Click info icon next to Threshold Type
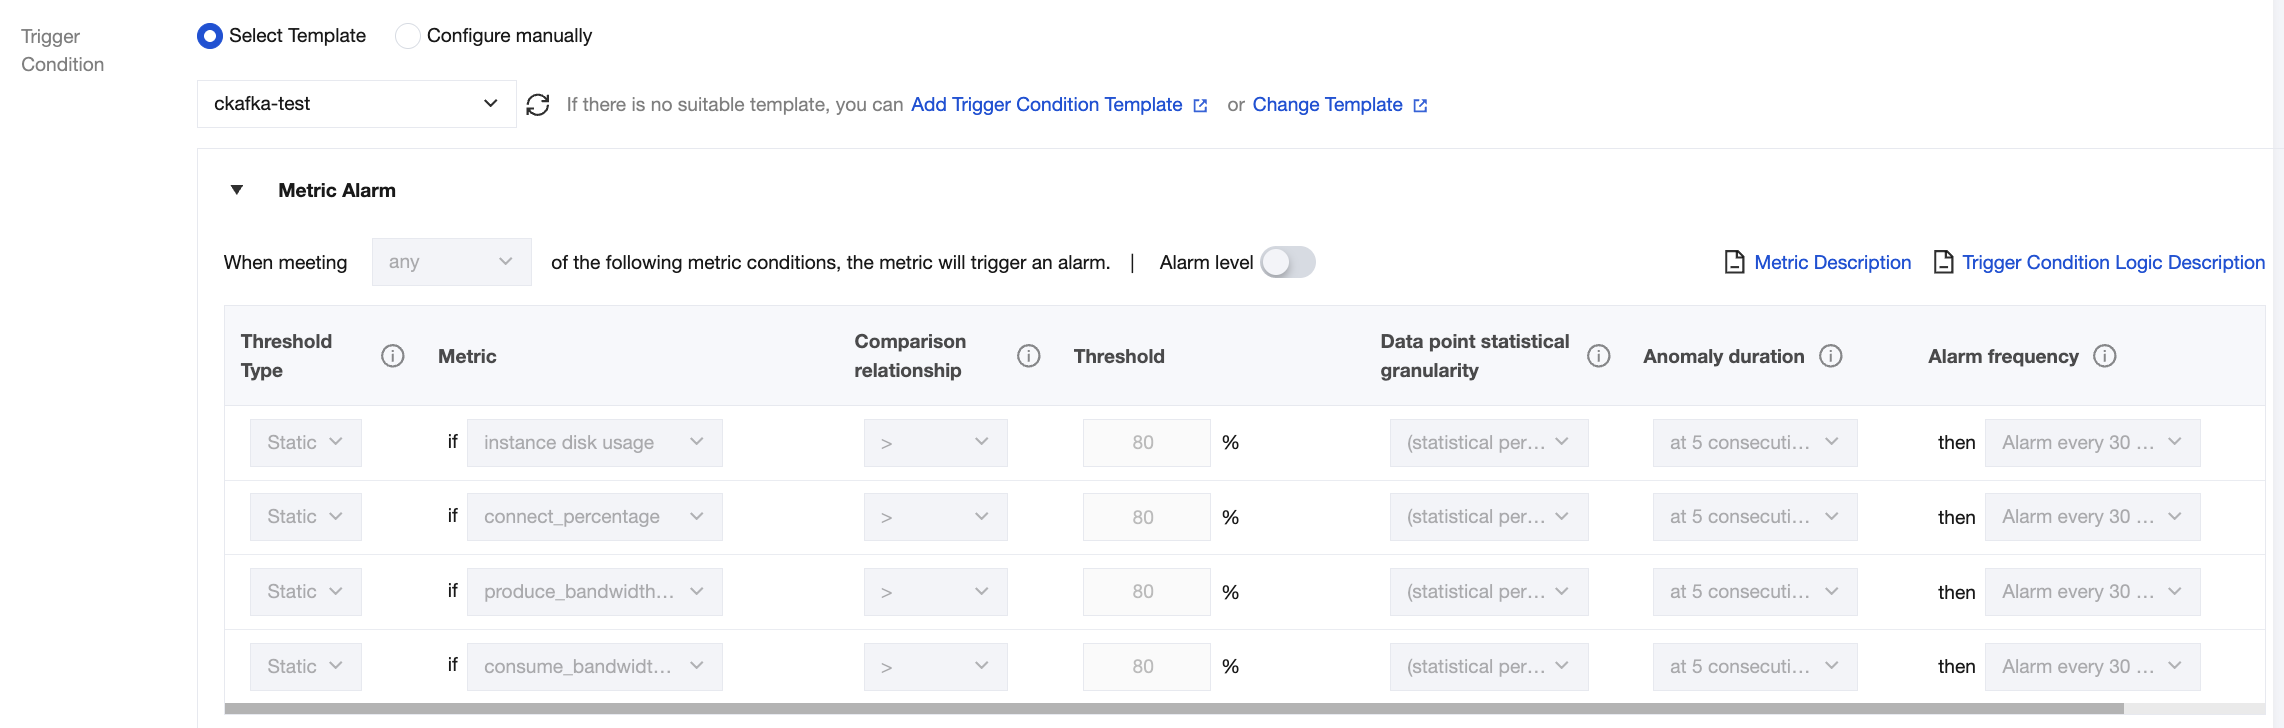 (393, 356)
